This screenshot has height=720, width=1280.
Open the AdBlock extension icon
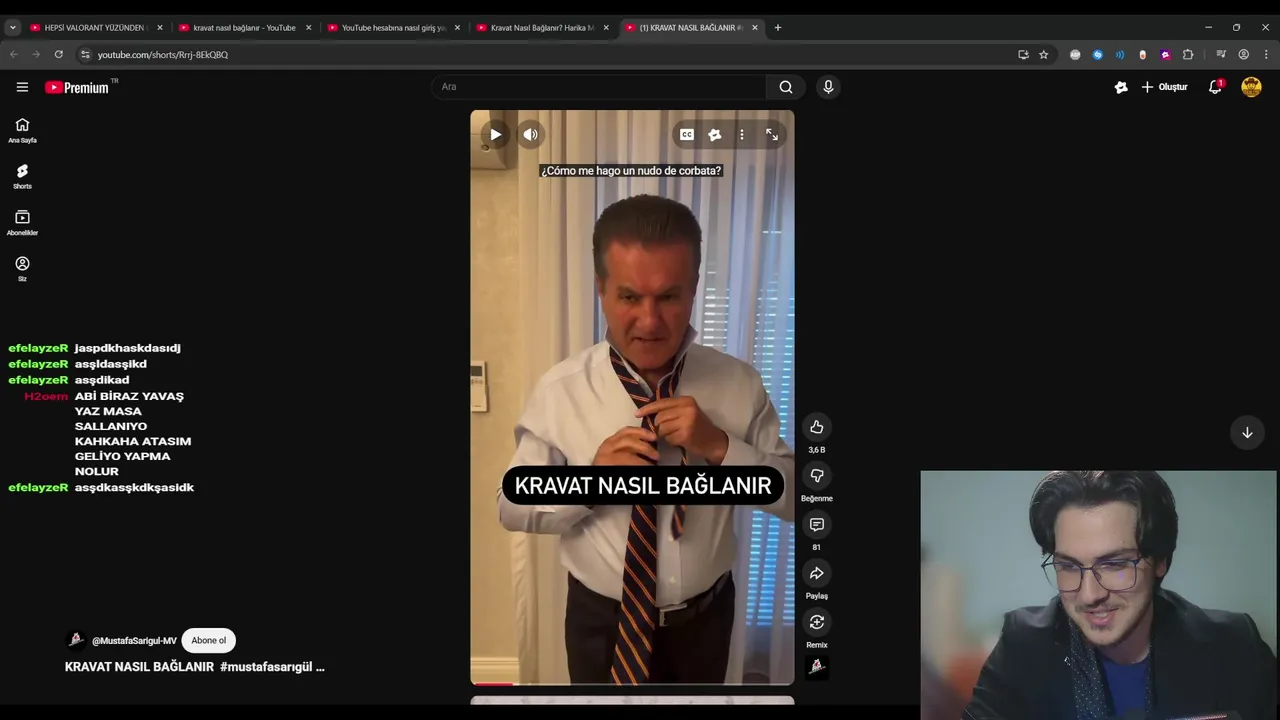[1075, 55]
